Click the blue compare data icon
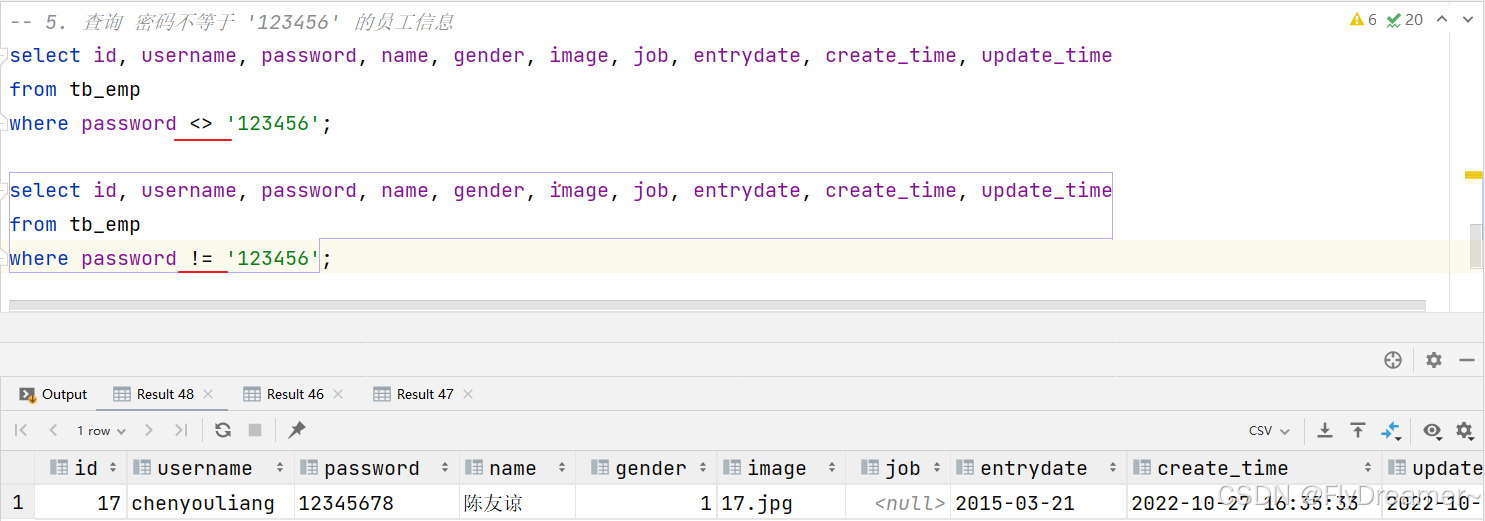The width and height of the screenshot is (1485, 521). (1391, 430)
